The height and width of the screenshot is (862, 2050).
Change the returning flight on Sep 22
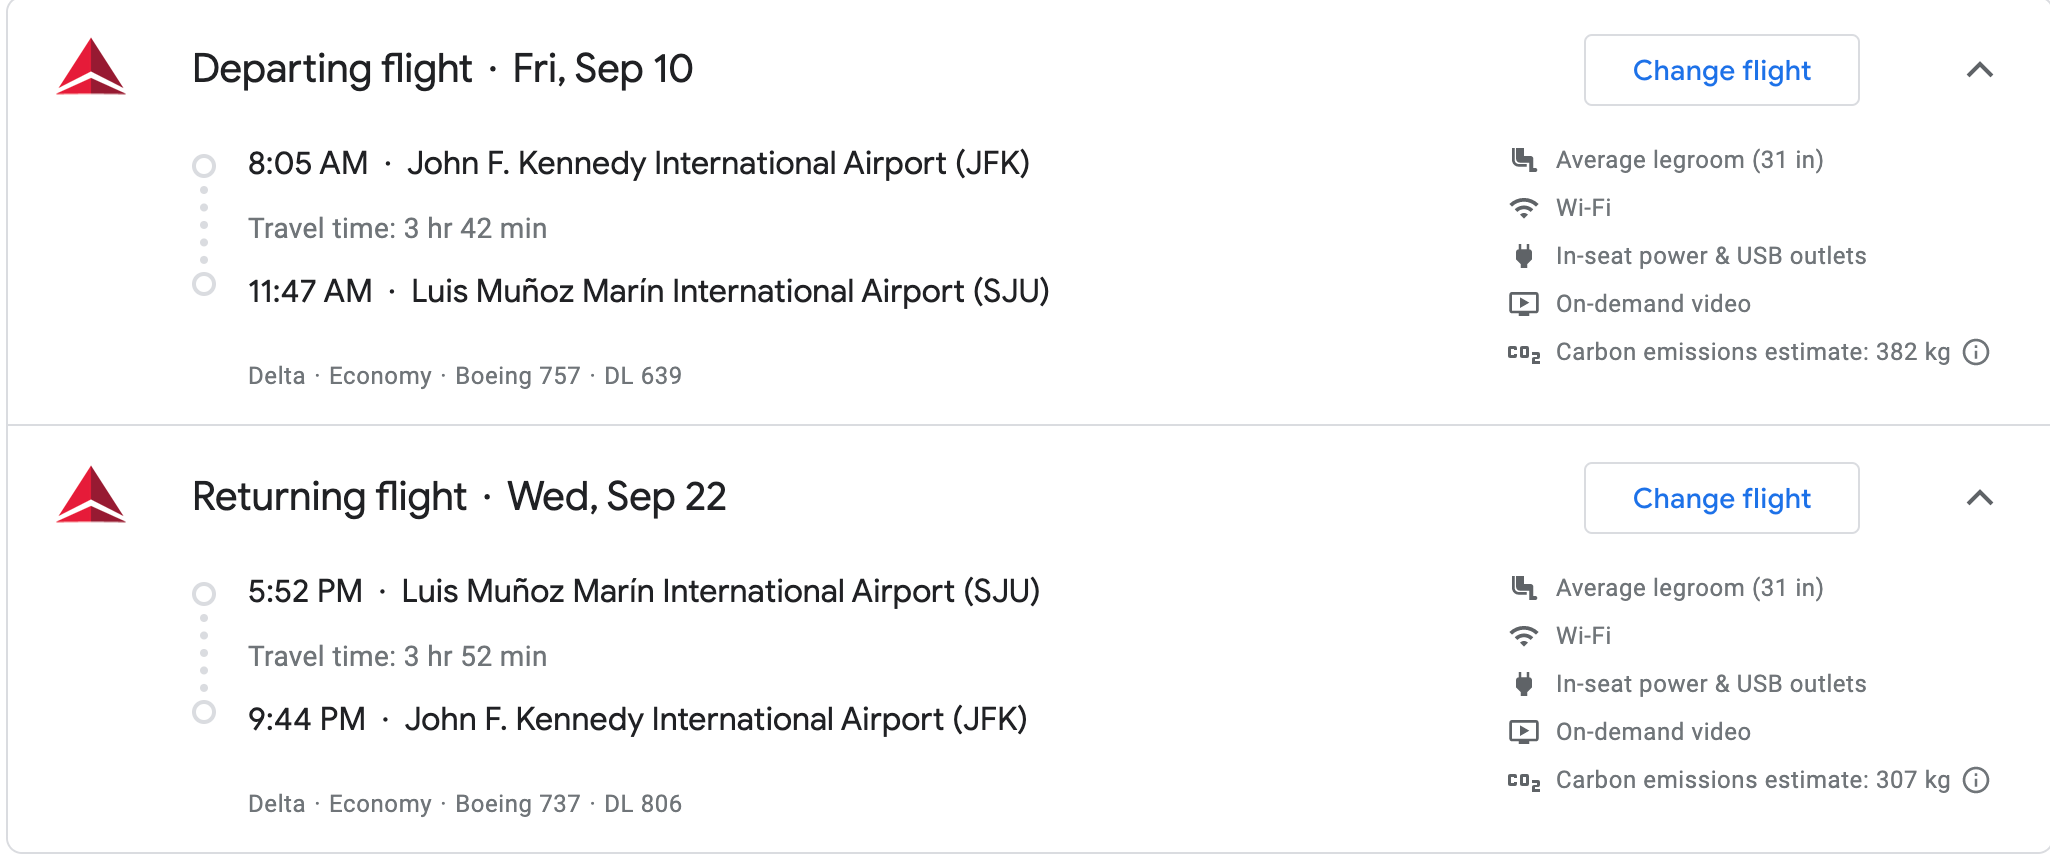point(1721,498)
